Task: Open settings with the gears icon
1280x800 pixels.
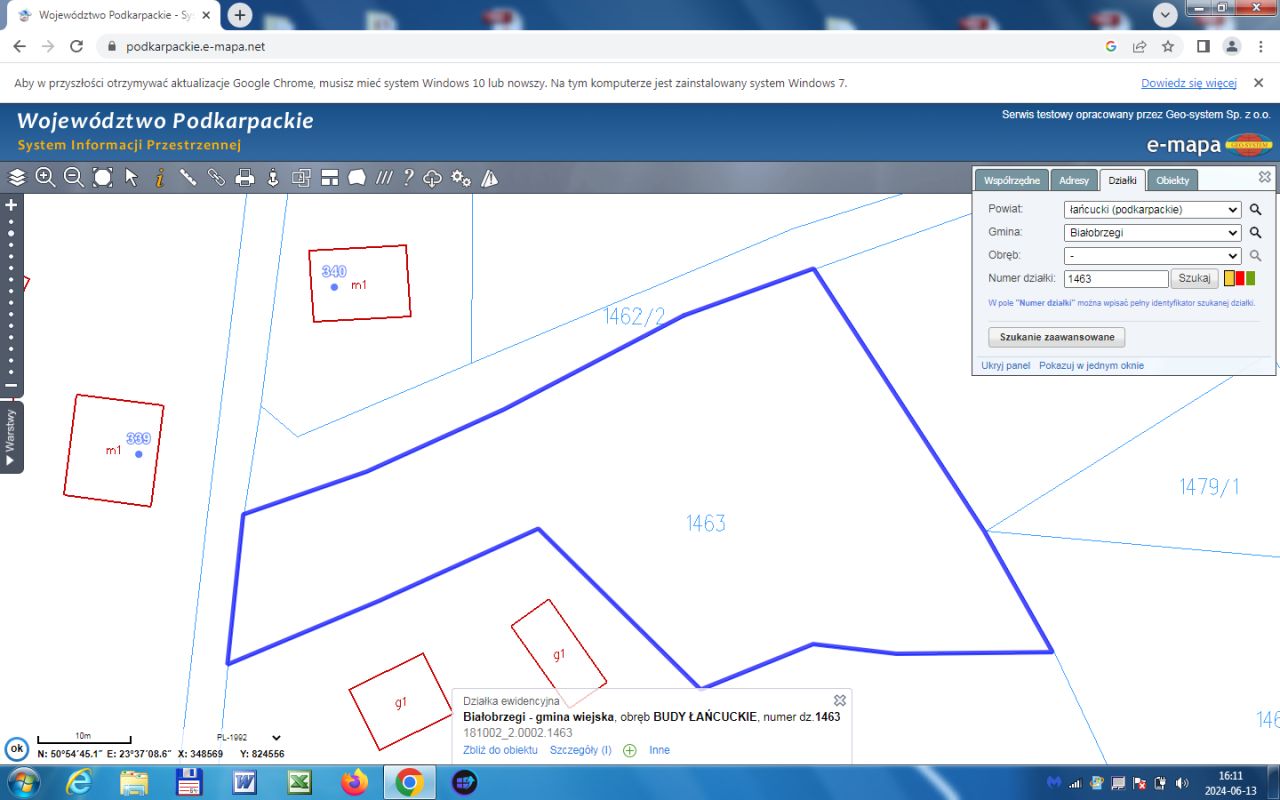Action: pyautogui.click(x=461, y=178)
